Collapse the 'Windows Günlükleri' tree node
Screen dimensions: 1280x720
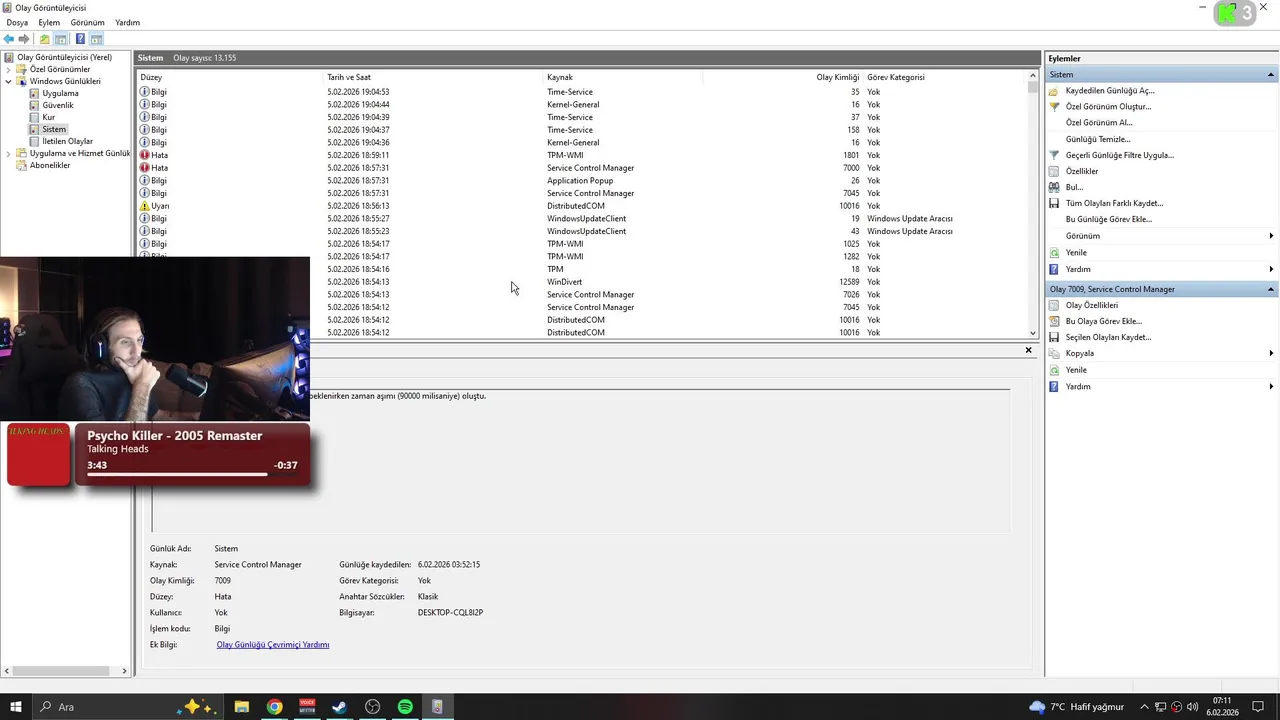tap(8, 82)
